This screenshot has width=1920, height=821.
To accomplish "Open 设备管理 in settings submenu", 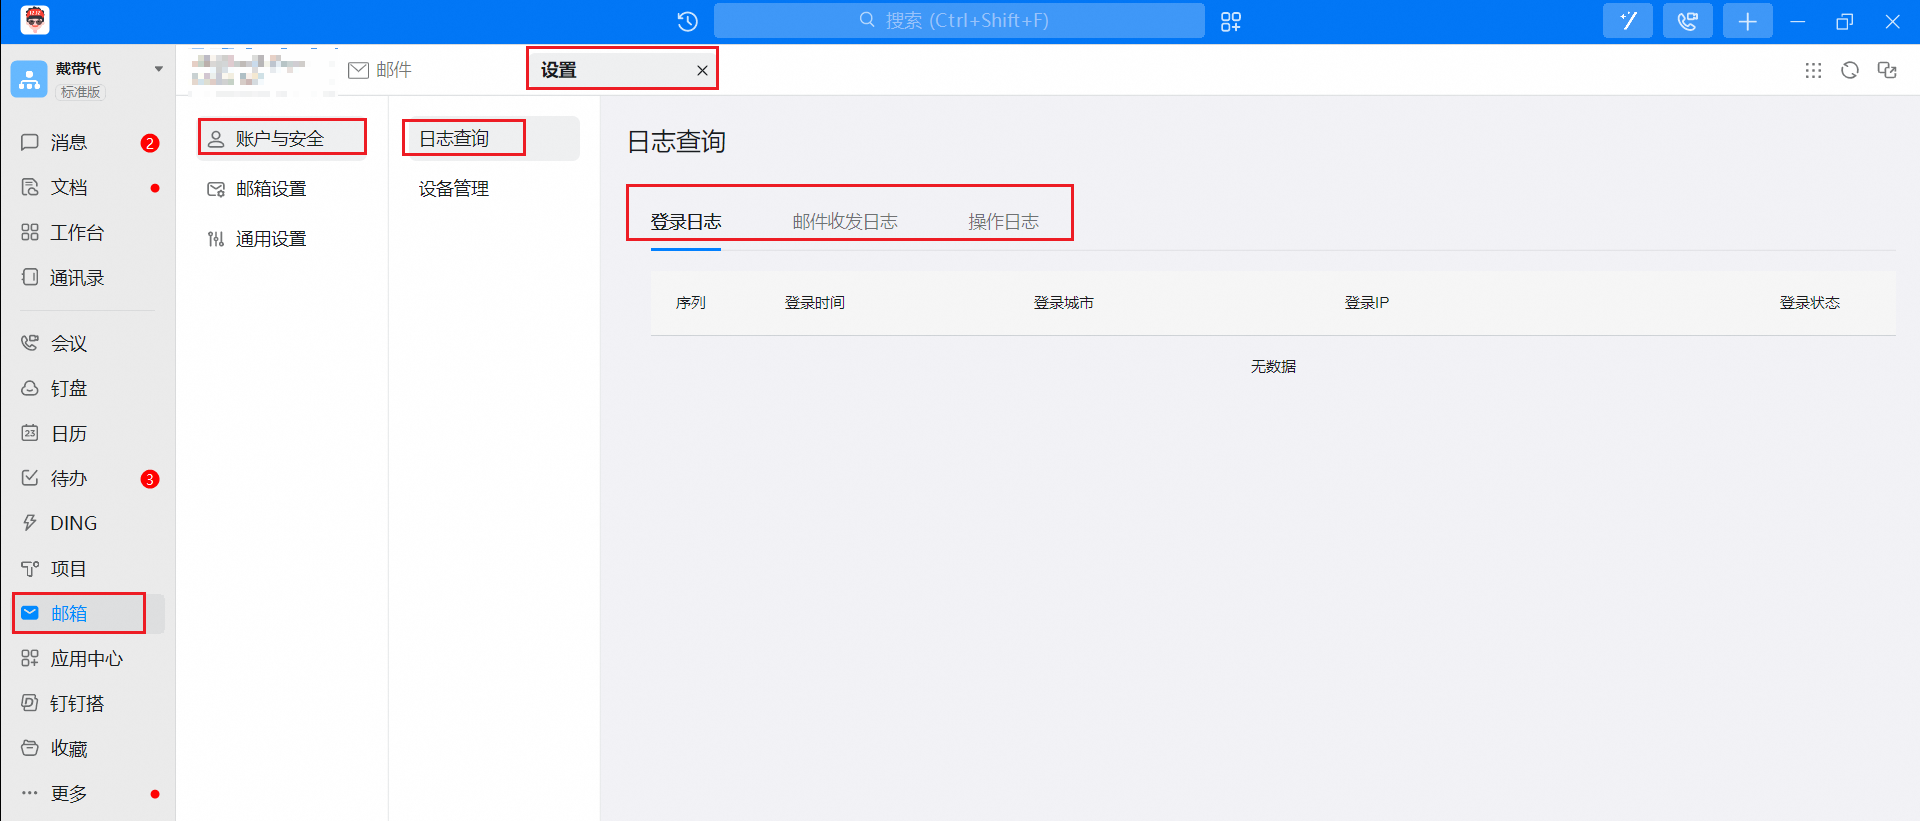I will click(454, 188).
